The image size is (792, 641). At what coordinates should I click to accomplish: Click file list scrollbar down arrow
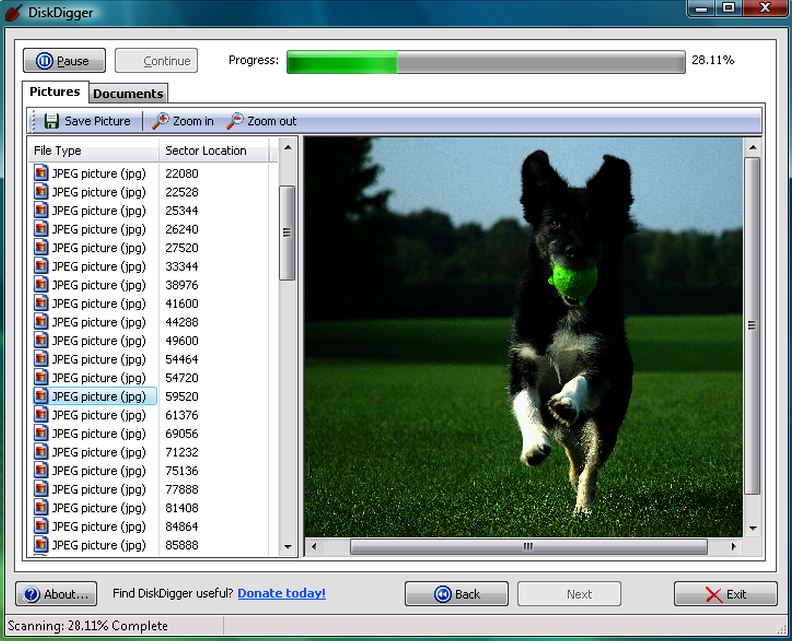(287, 547)
